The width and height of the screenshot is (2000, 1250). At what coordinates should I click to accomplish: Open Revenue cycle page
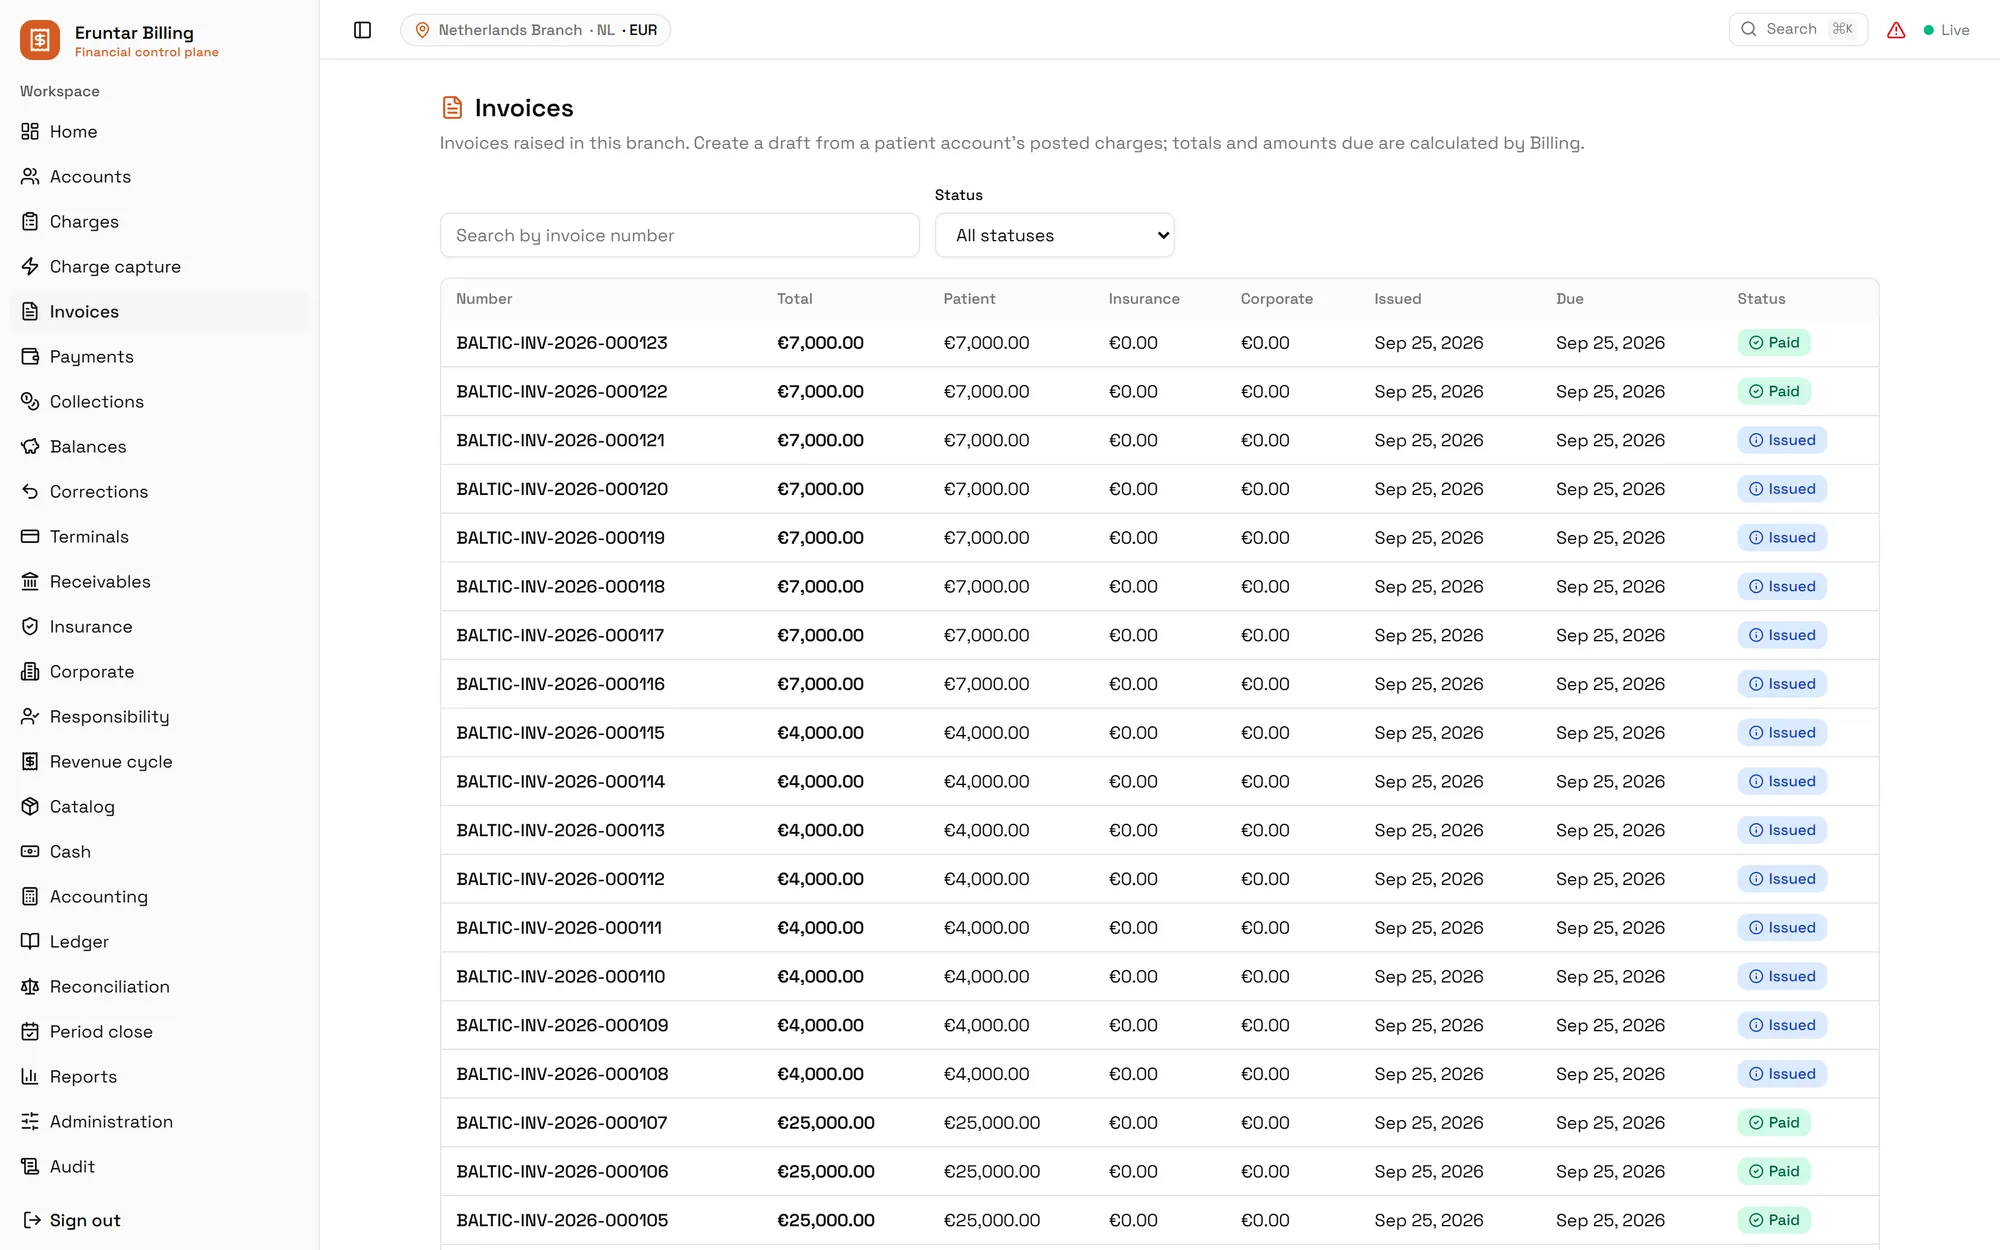(160, 762)
